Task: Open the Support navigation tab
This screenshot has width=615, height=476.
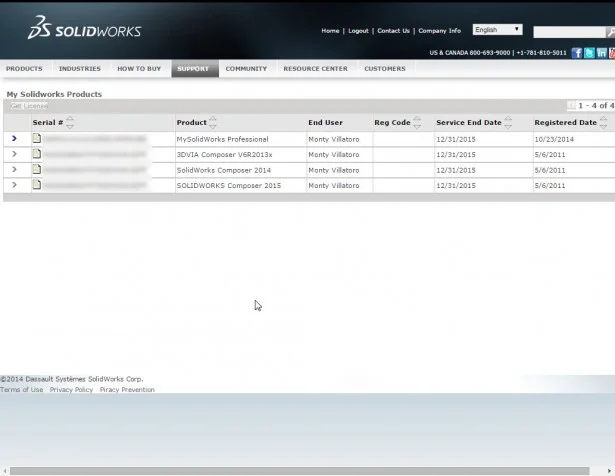Action: coord(193,69)
